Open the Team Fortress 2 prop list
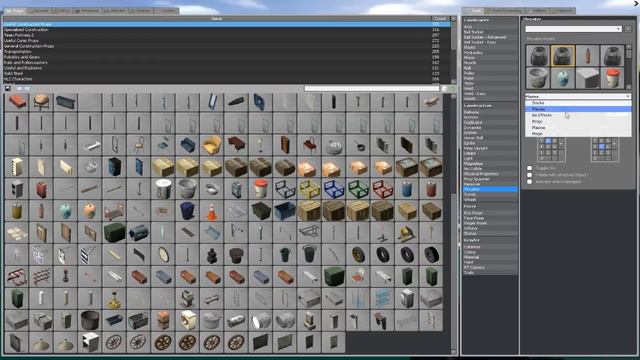The image size is (640, 360). coord(227,35)
